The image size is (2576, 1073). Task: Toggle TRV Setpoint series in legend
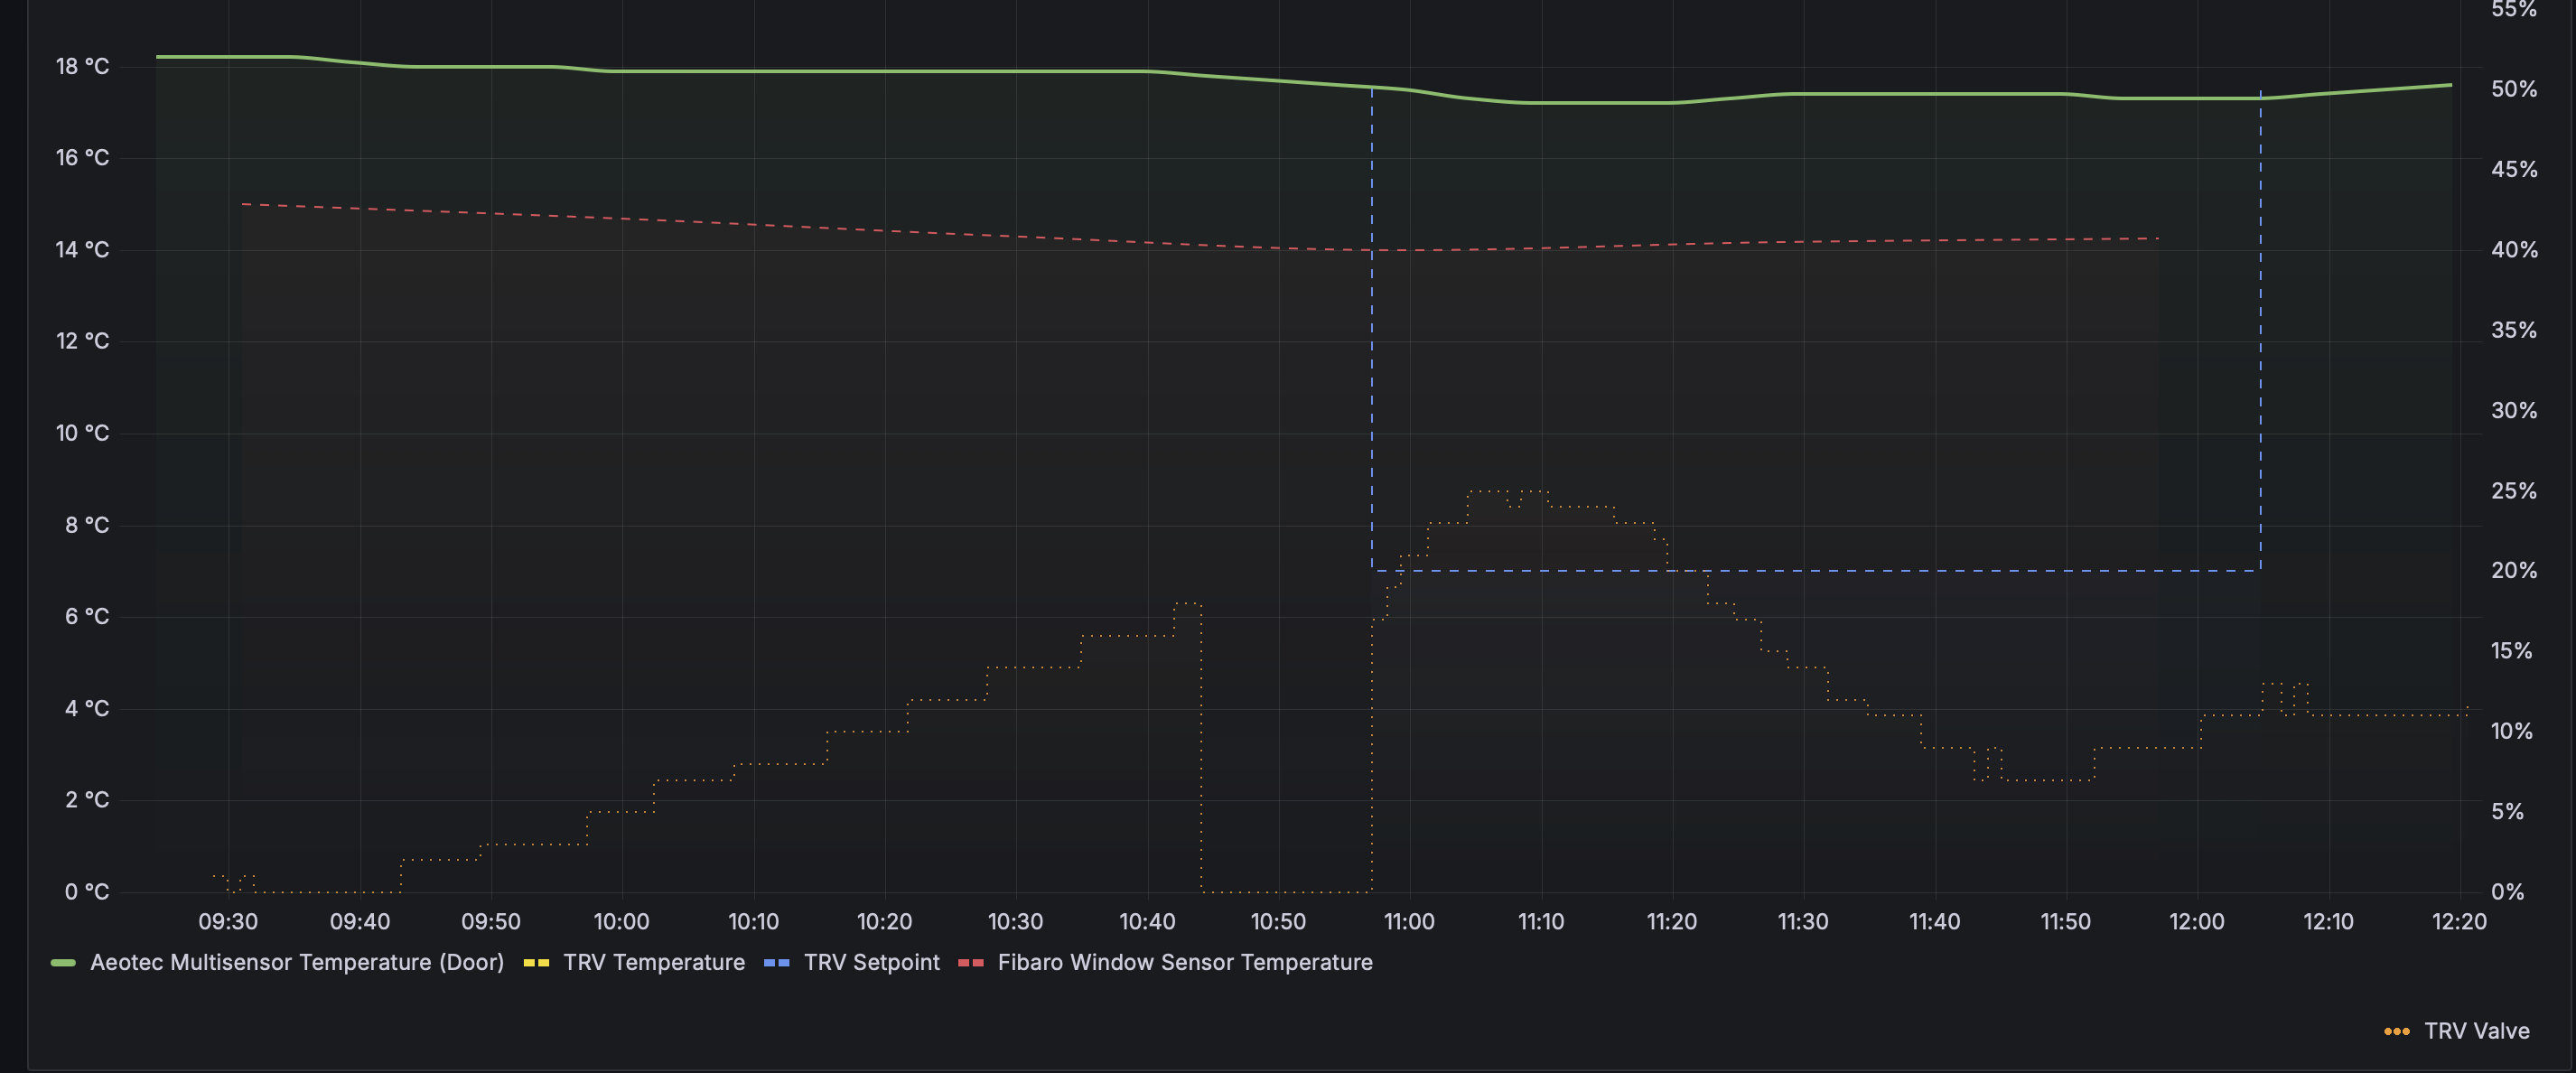871,962
